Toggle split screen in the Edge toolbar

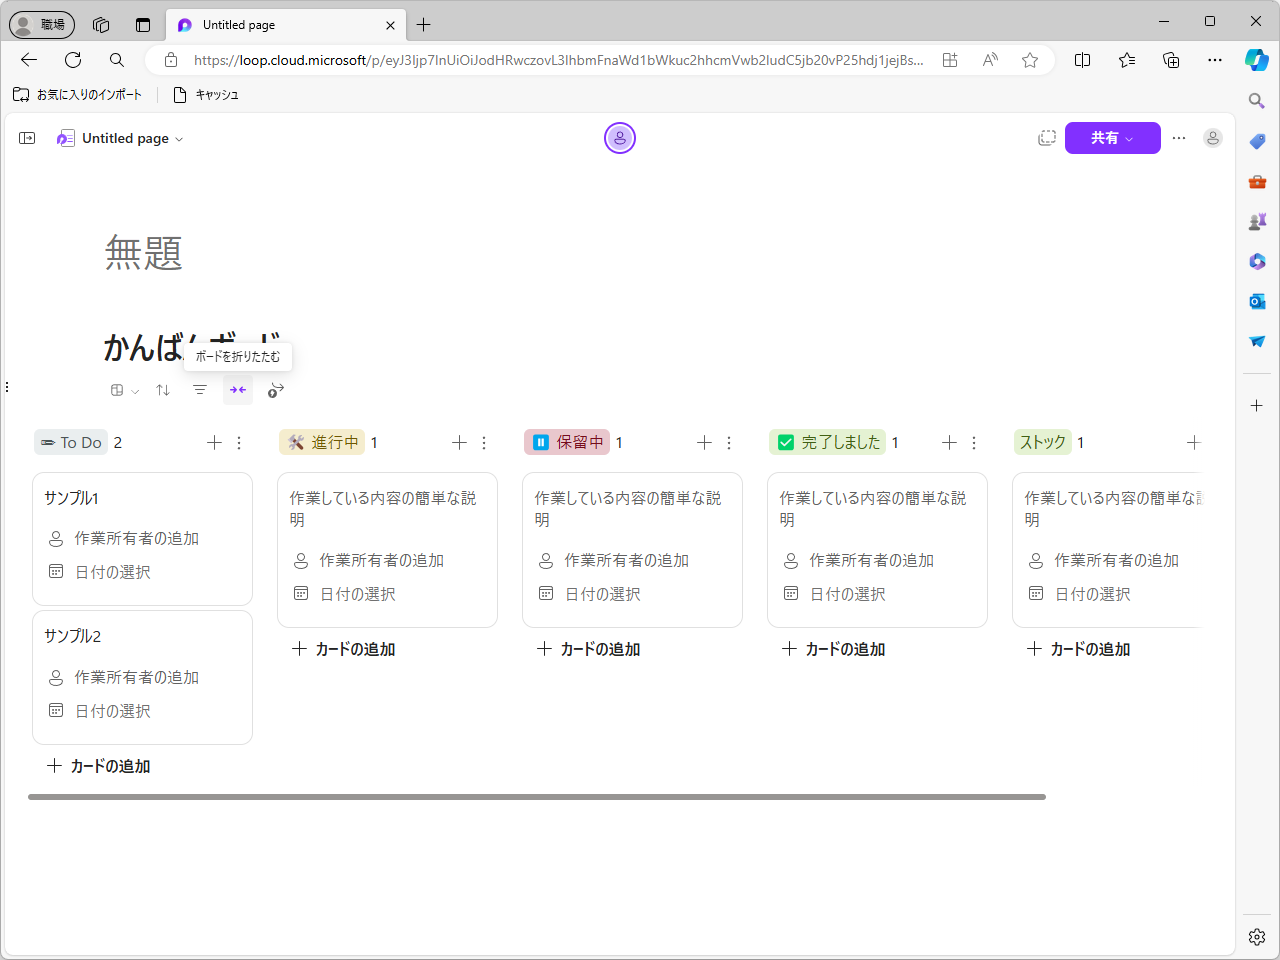click(1083, 60)
